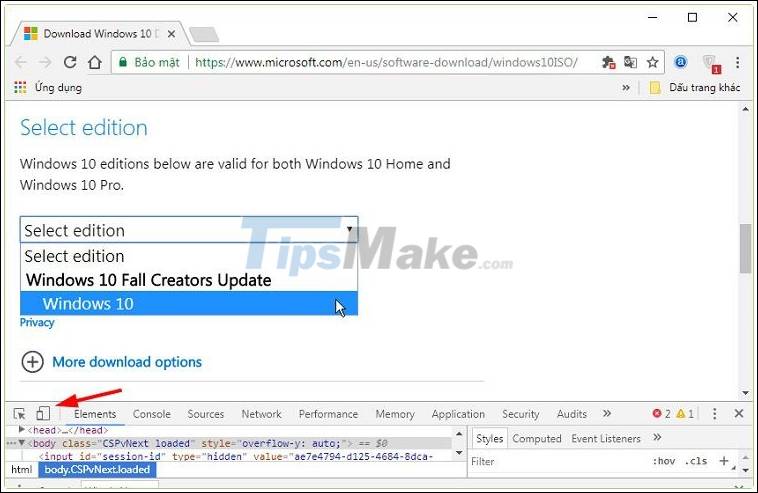Click the Styles Filter input field

coord(556,461)
